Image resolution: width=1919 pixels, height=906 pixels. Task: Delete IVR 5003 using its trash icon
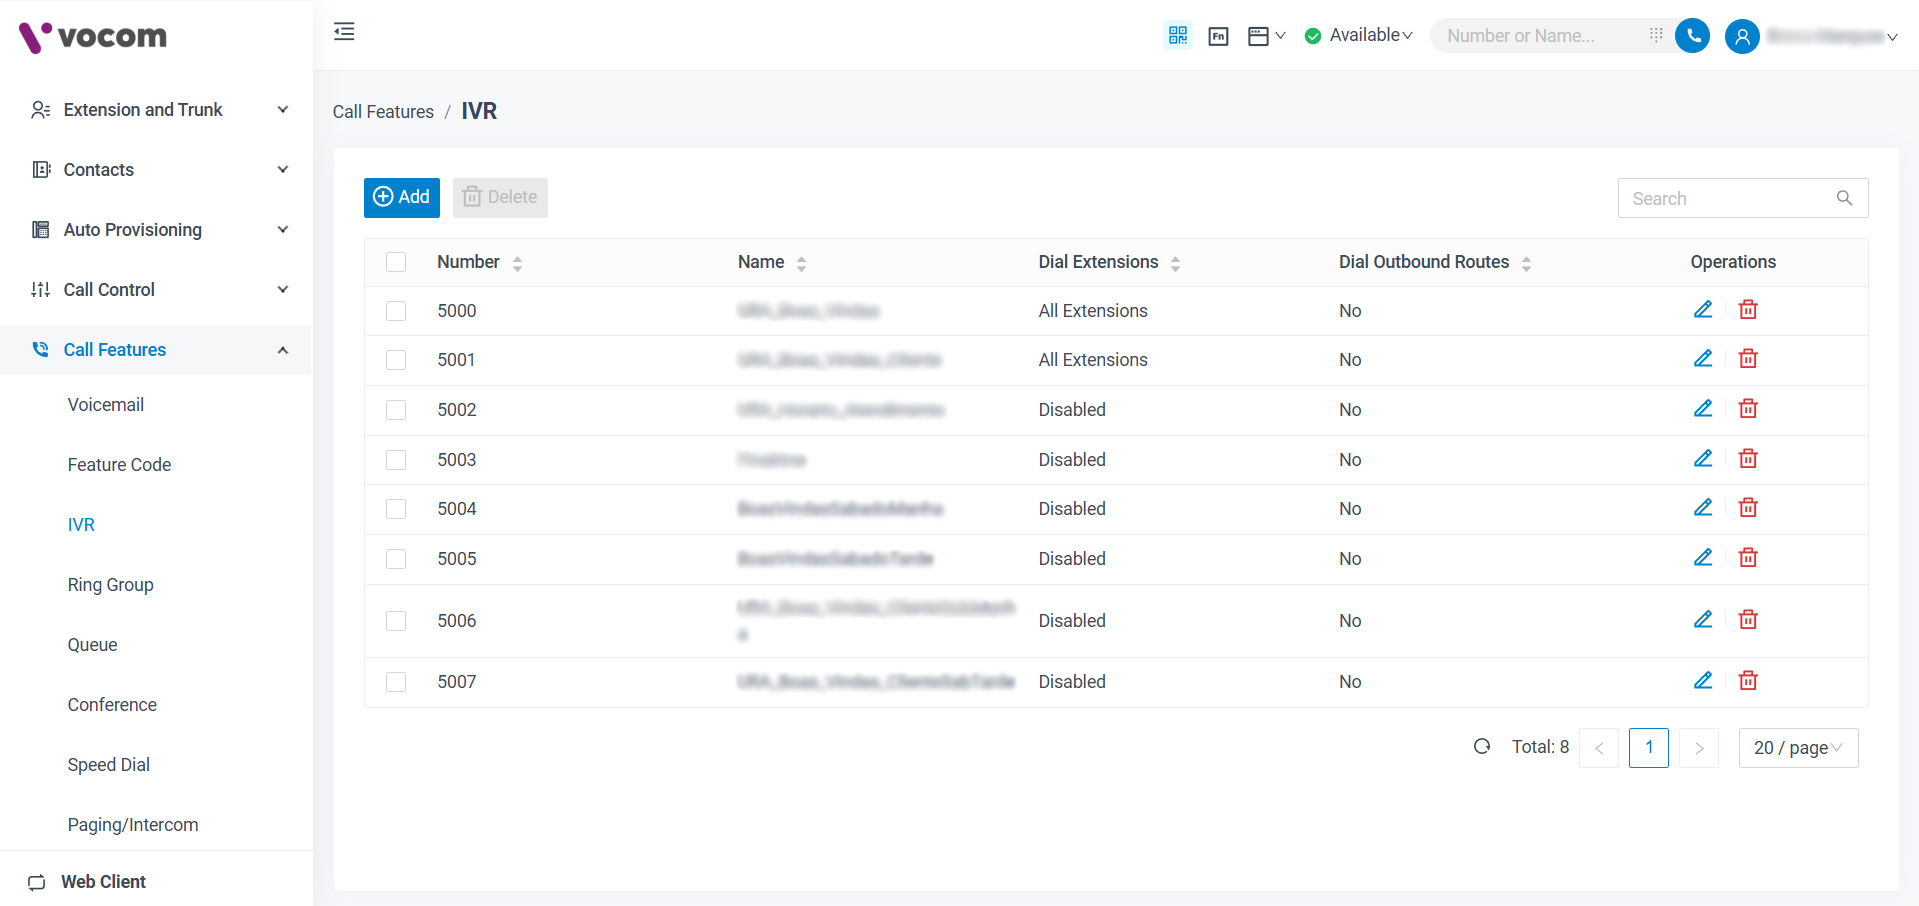pos(1747,459)
